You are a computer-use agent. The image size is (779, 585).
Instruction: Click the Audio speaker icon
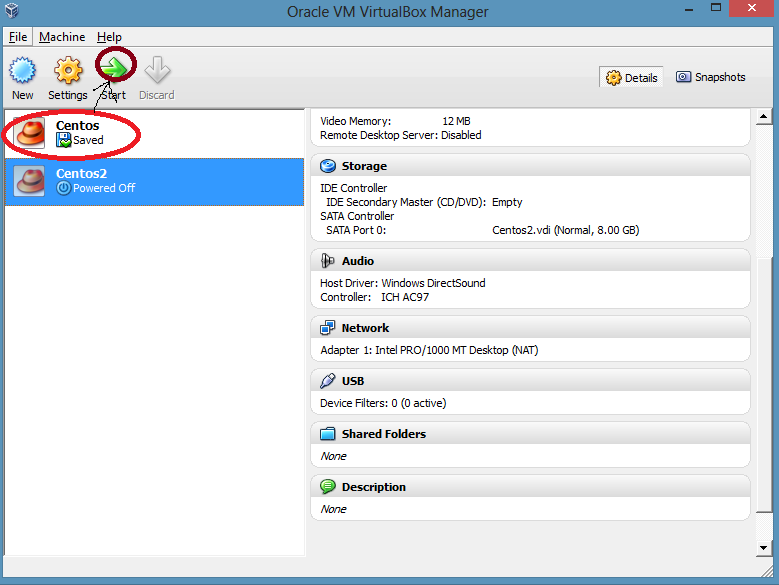328,261
